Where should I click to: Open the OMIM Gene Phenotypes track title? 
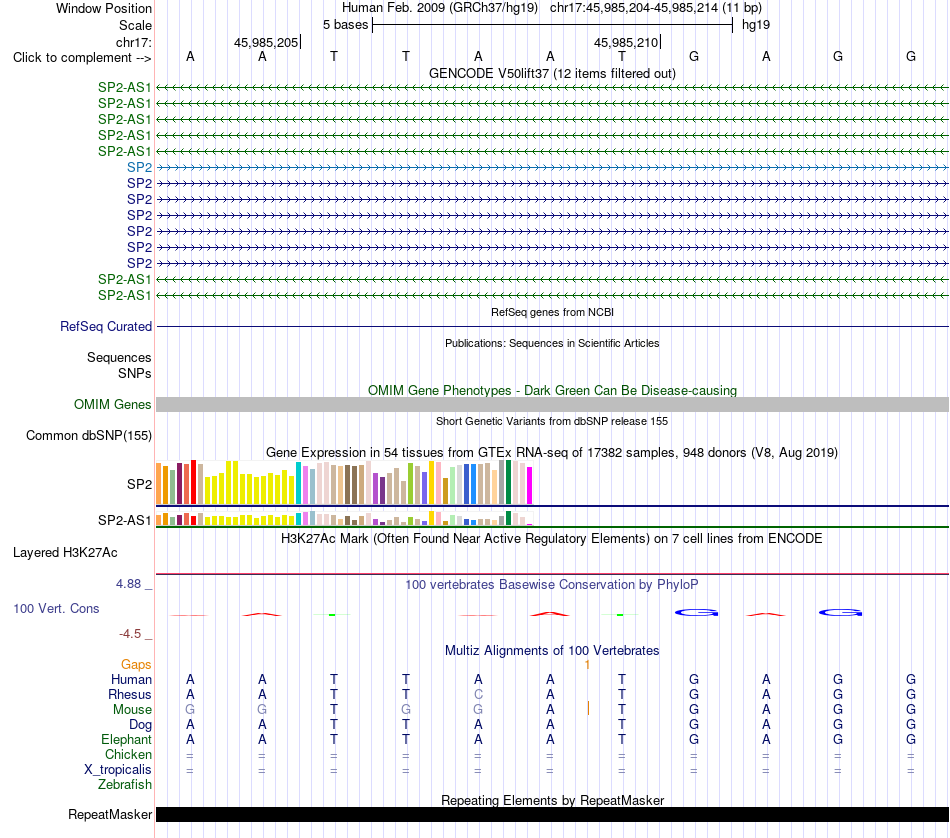pyautogui.click(x=552, y=390)
